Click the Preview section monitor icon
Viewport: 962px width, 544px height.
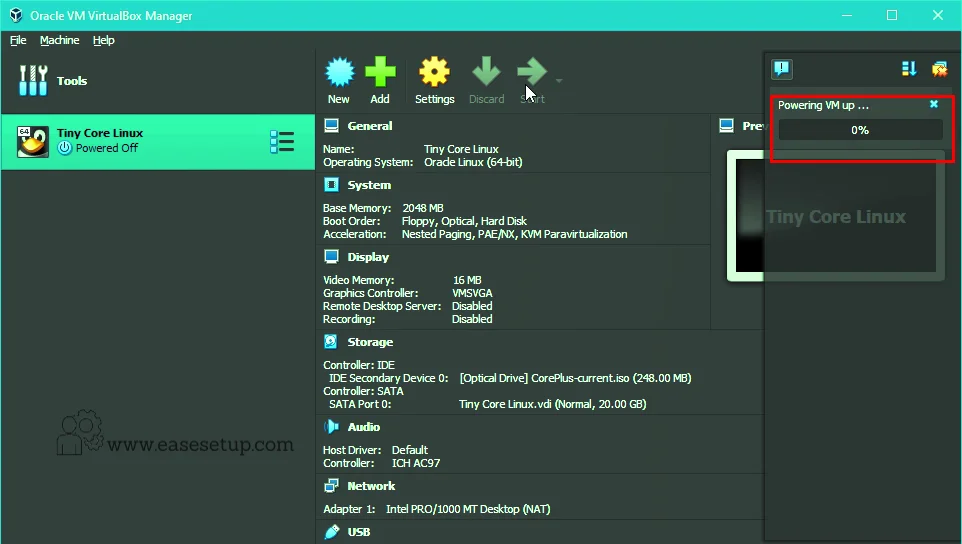[726, 126]
